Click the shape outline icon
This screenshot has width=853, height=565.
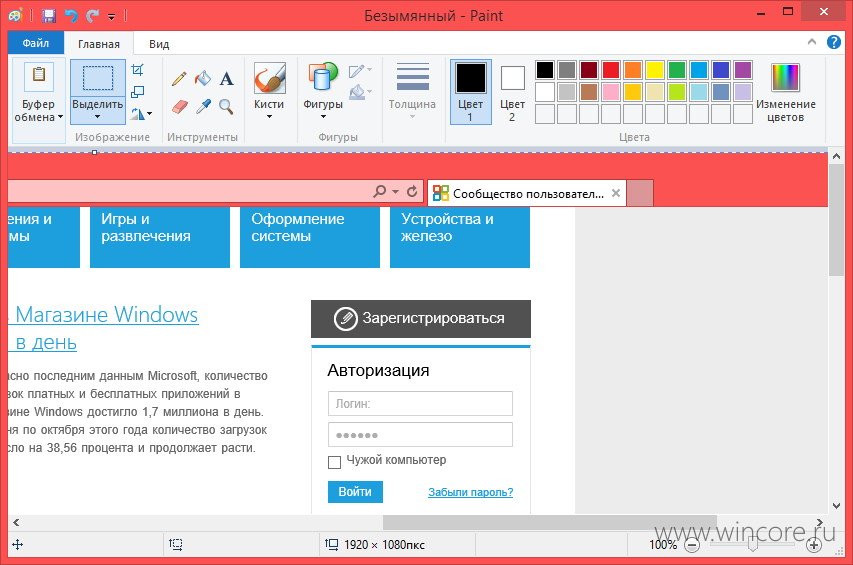pos(357,71)
